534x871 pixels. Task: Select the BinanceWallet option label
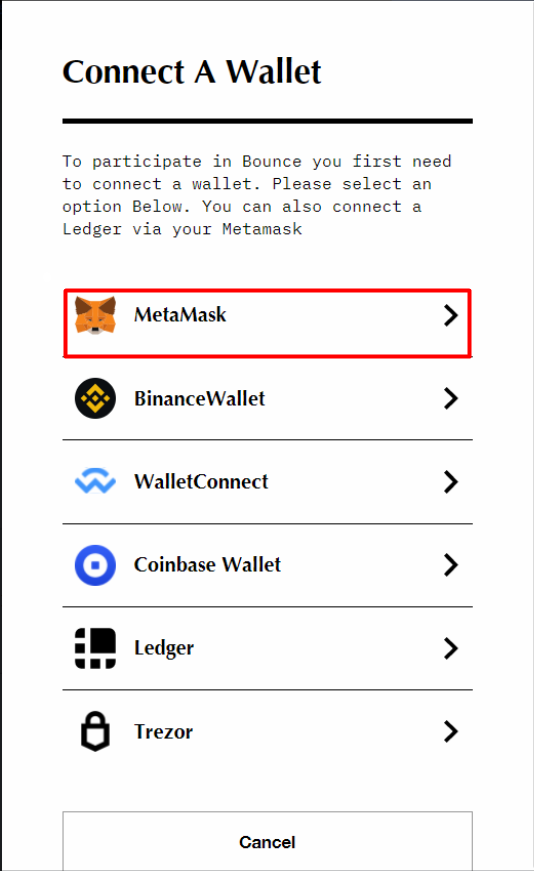199,398
